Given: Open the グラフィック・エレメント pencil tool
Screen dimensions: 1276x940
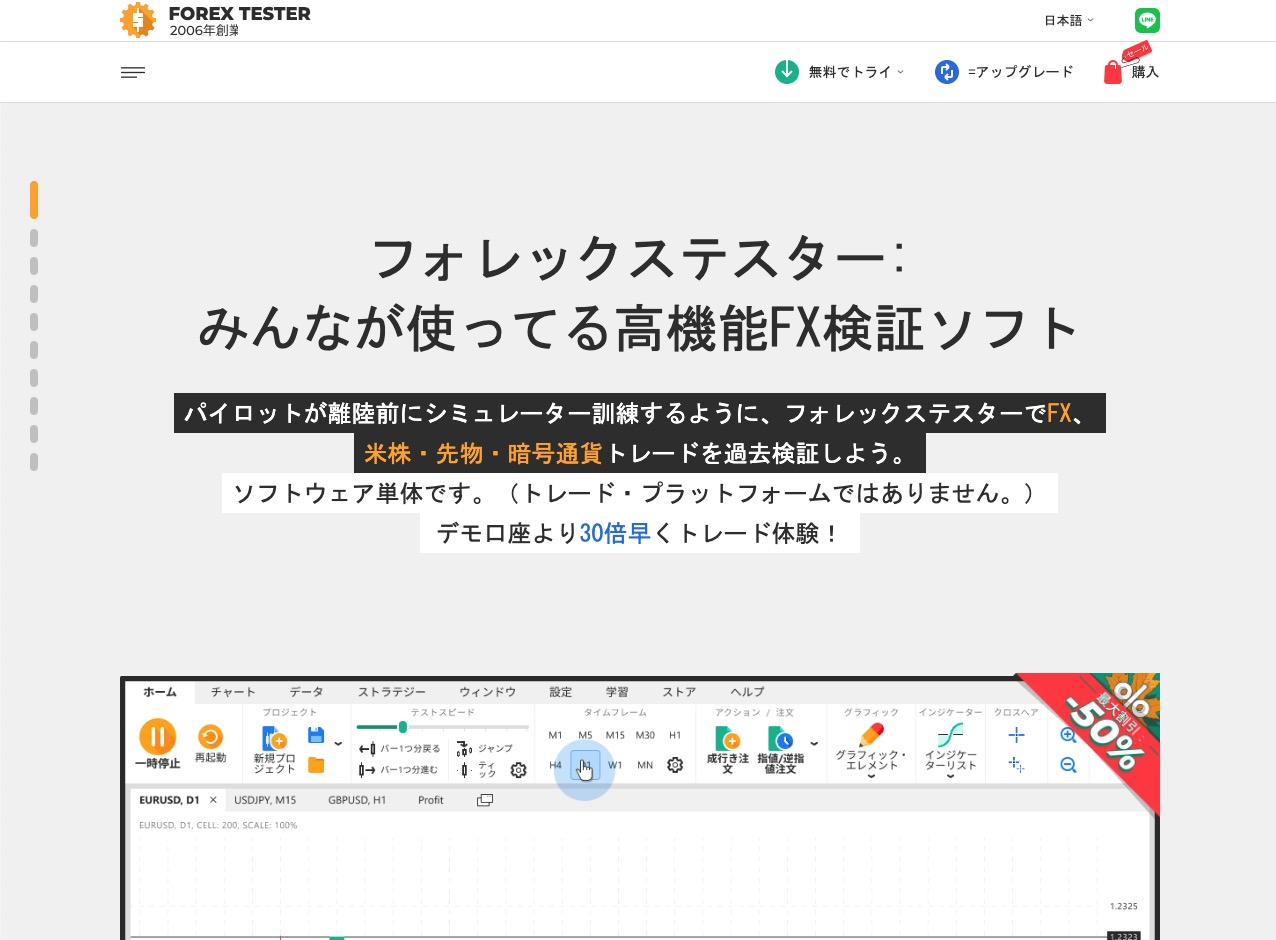Looking at the screenshot, I should [x=870, y=736].
